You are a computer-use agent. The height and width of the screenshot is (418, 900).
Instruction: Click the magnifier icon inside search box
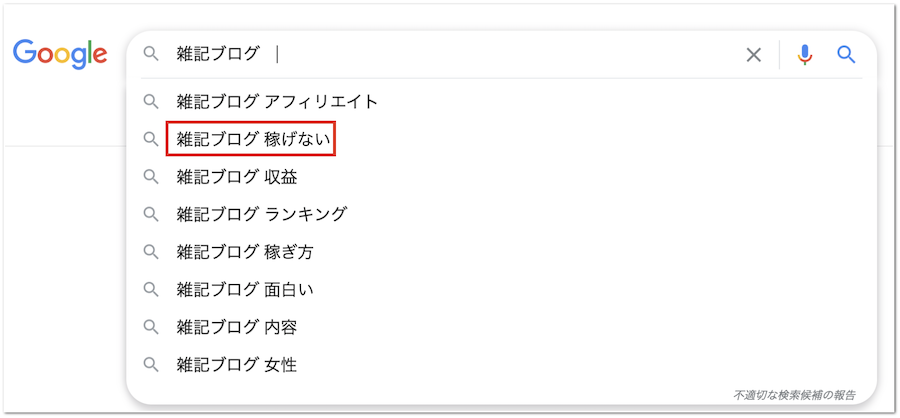tap(151, 54)
